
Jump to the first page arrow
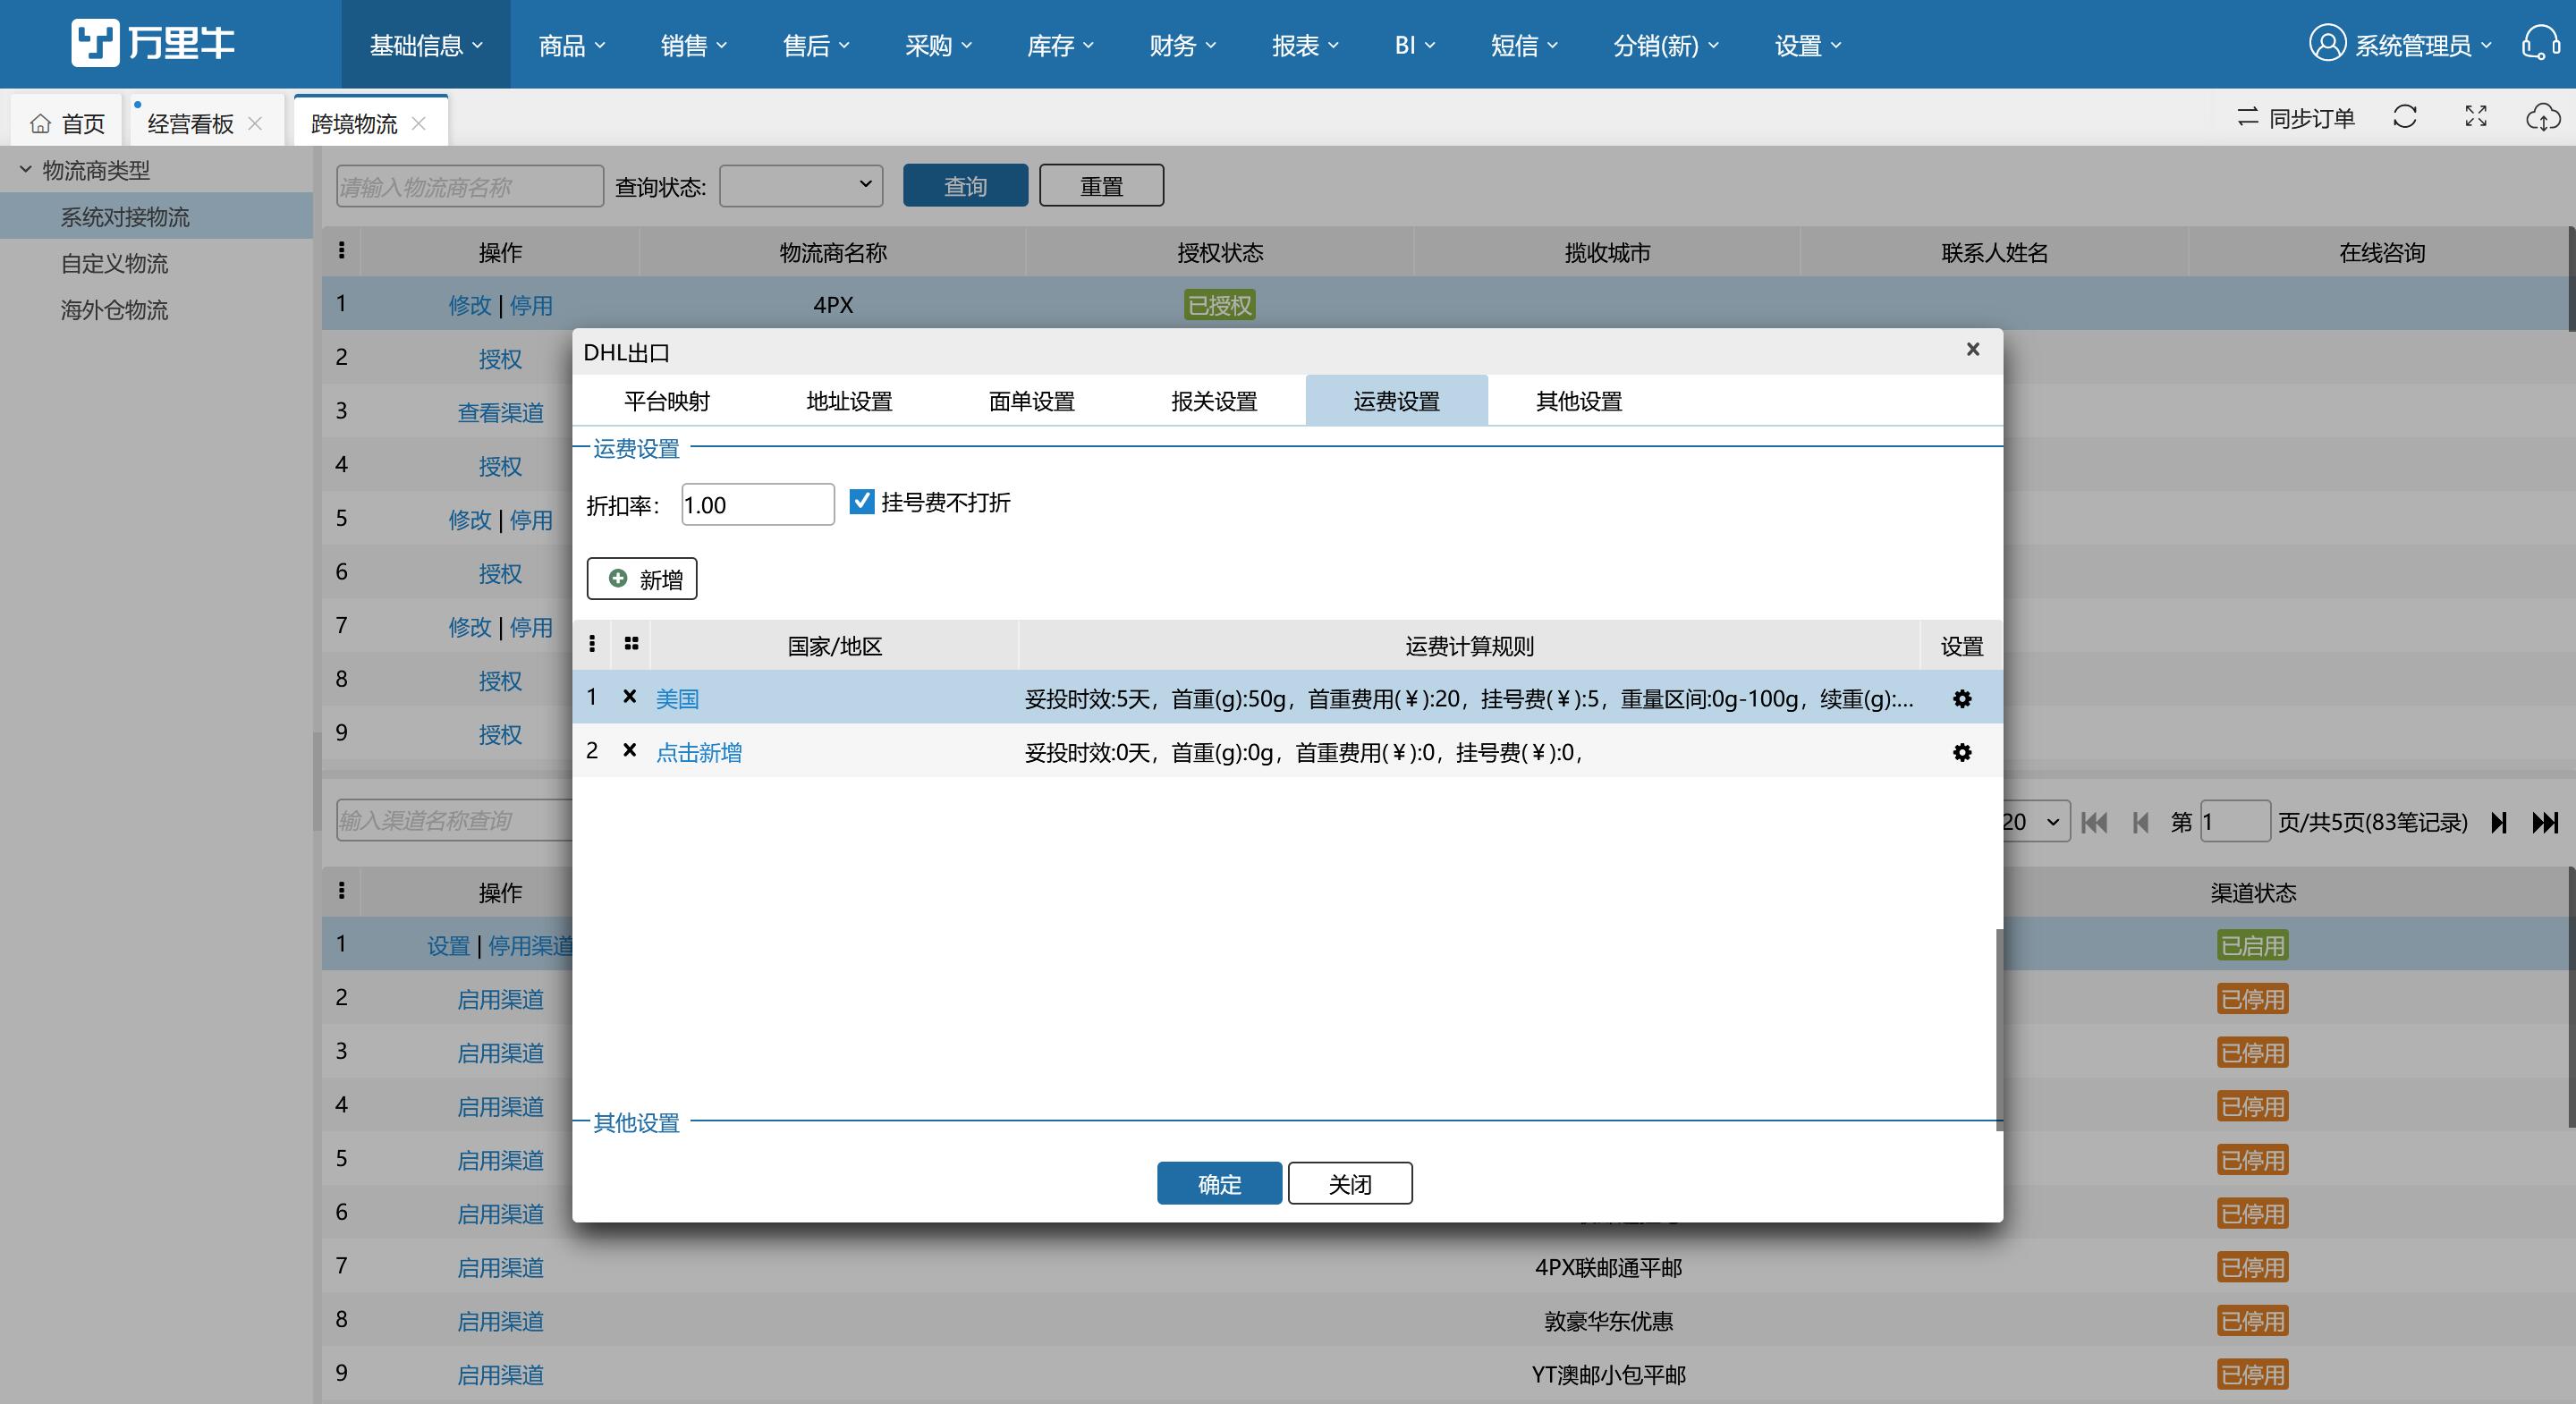click(x=2094, y=822)
